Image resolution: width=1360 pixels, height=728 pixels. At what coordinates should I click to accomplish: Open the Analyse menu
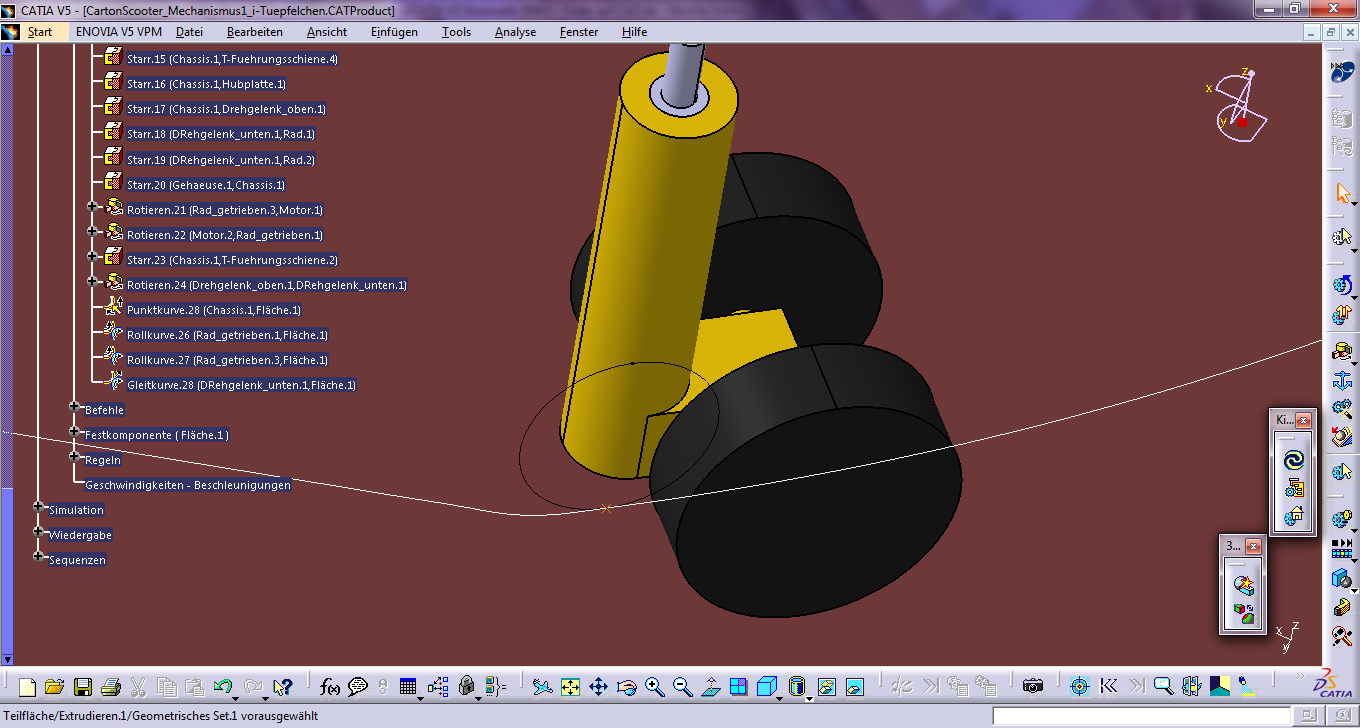tap(515, 32)
